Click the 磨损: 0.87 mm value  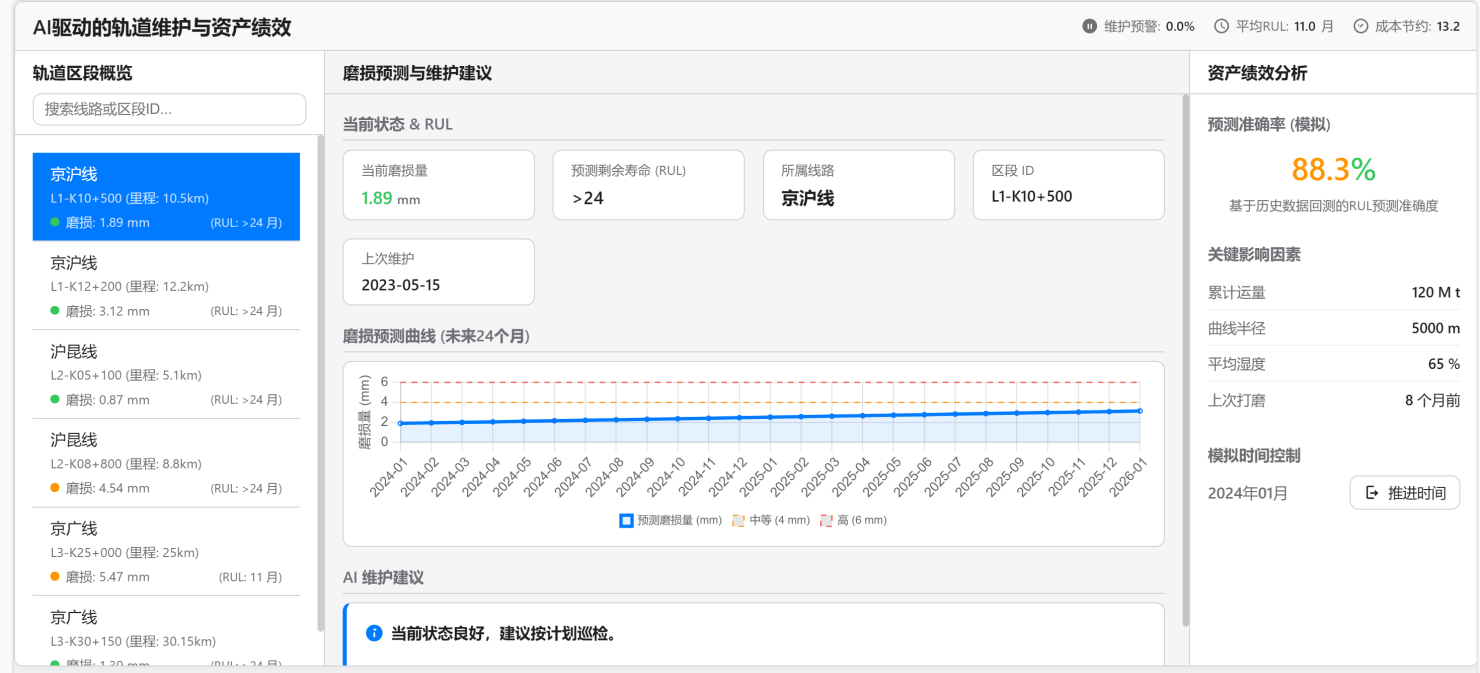point(107,400)
